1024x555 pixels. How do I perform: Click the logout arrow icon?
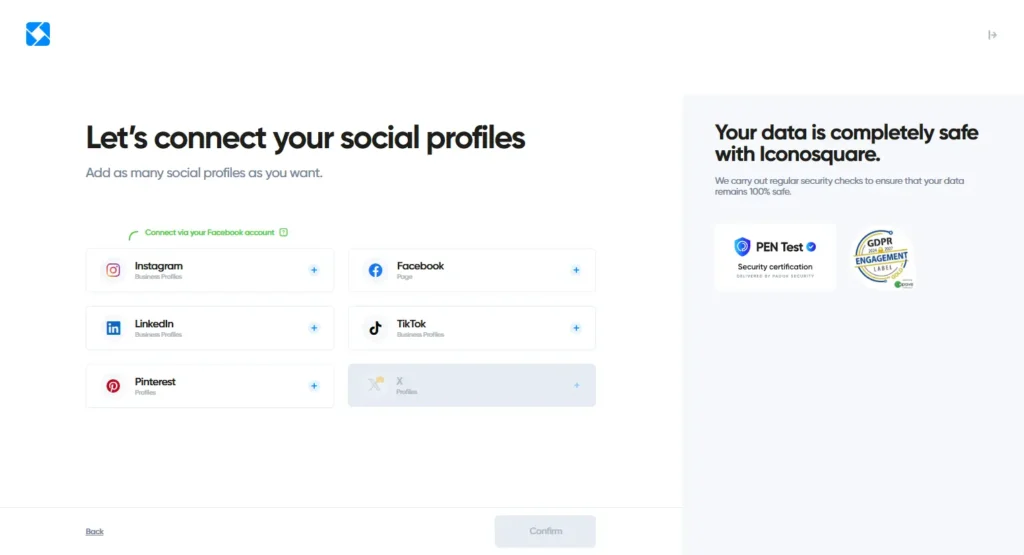click(x=992, y=35)
